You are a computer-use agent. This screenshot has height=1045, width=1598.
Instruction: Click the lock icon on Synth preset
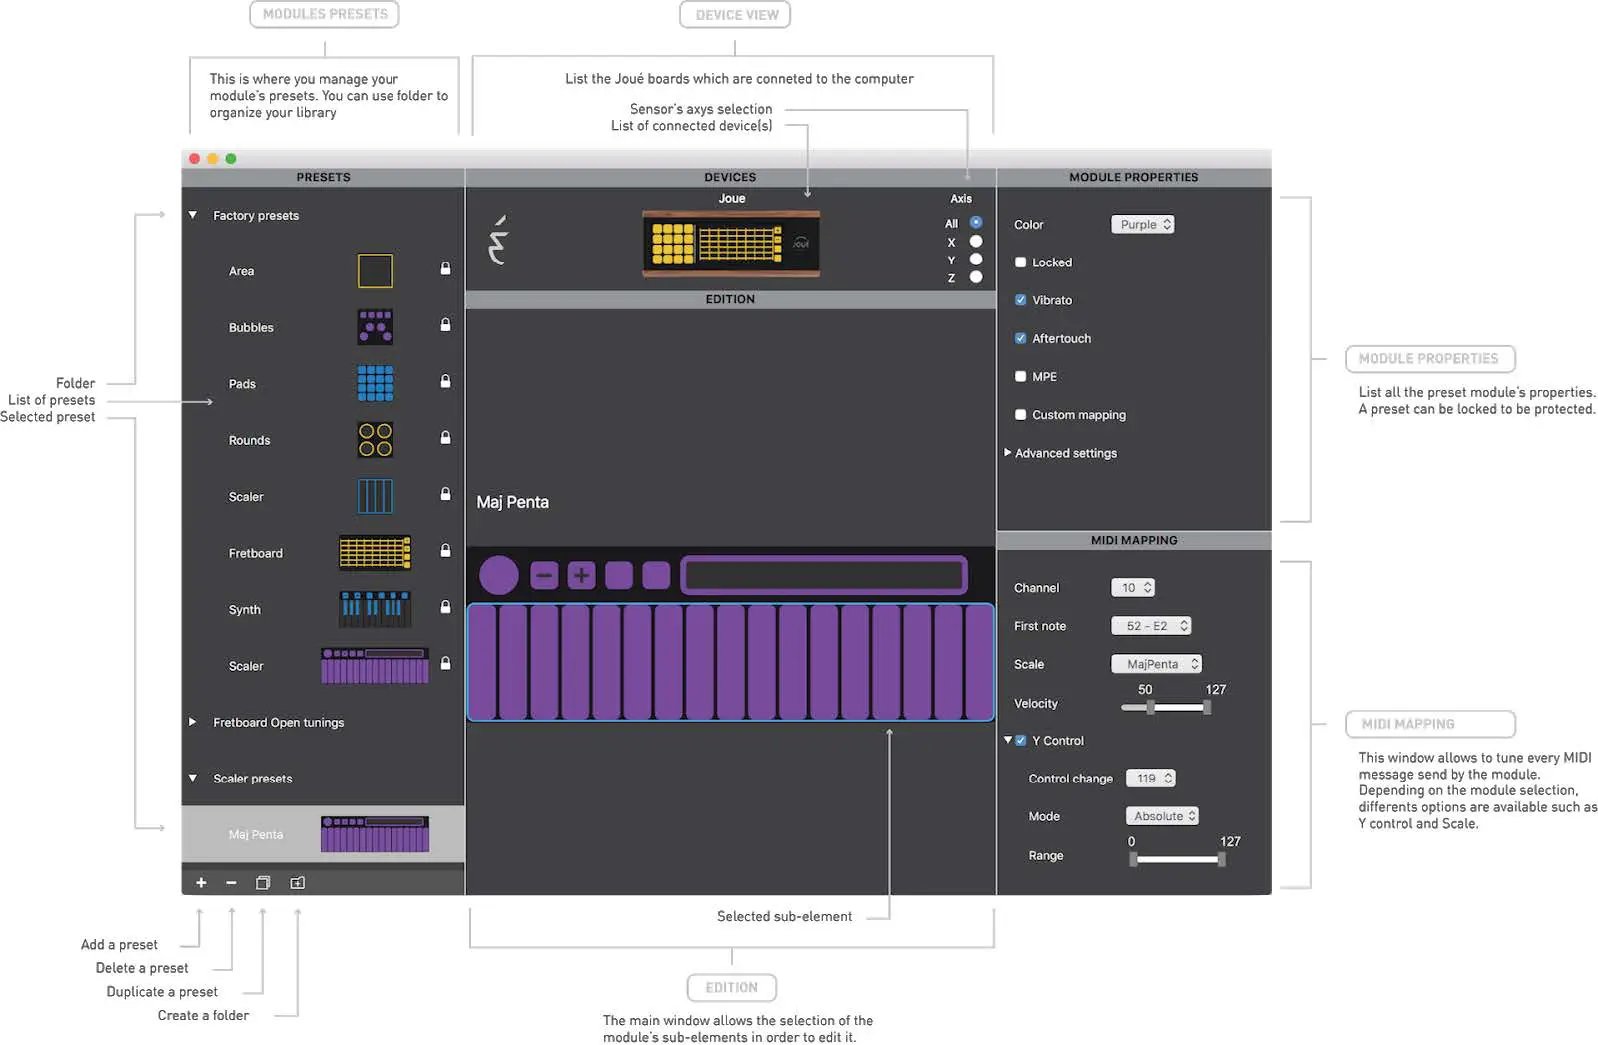click(x=445, y=607)
